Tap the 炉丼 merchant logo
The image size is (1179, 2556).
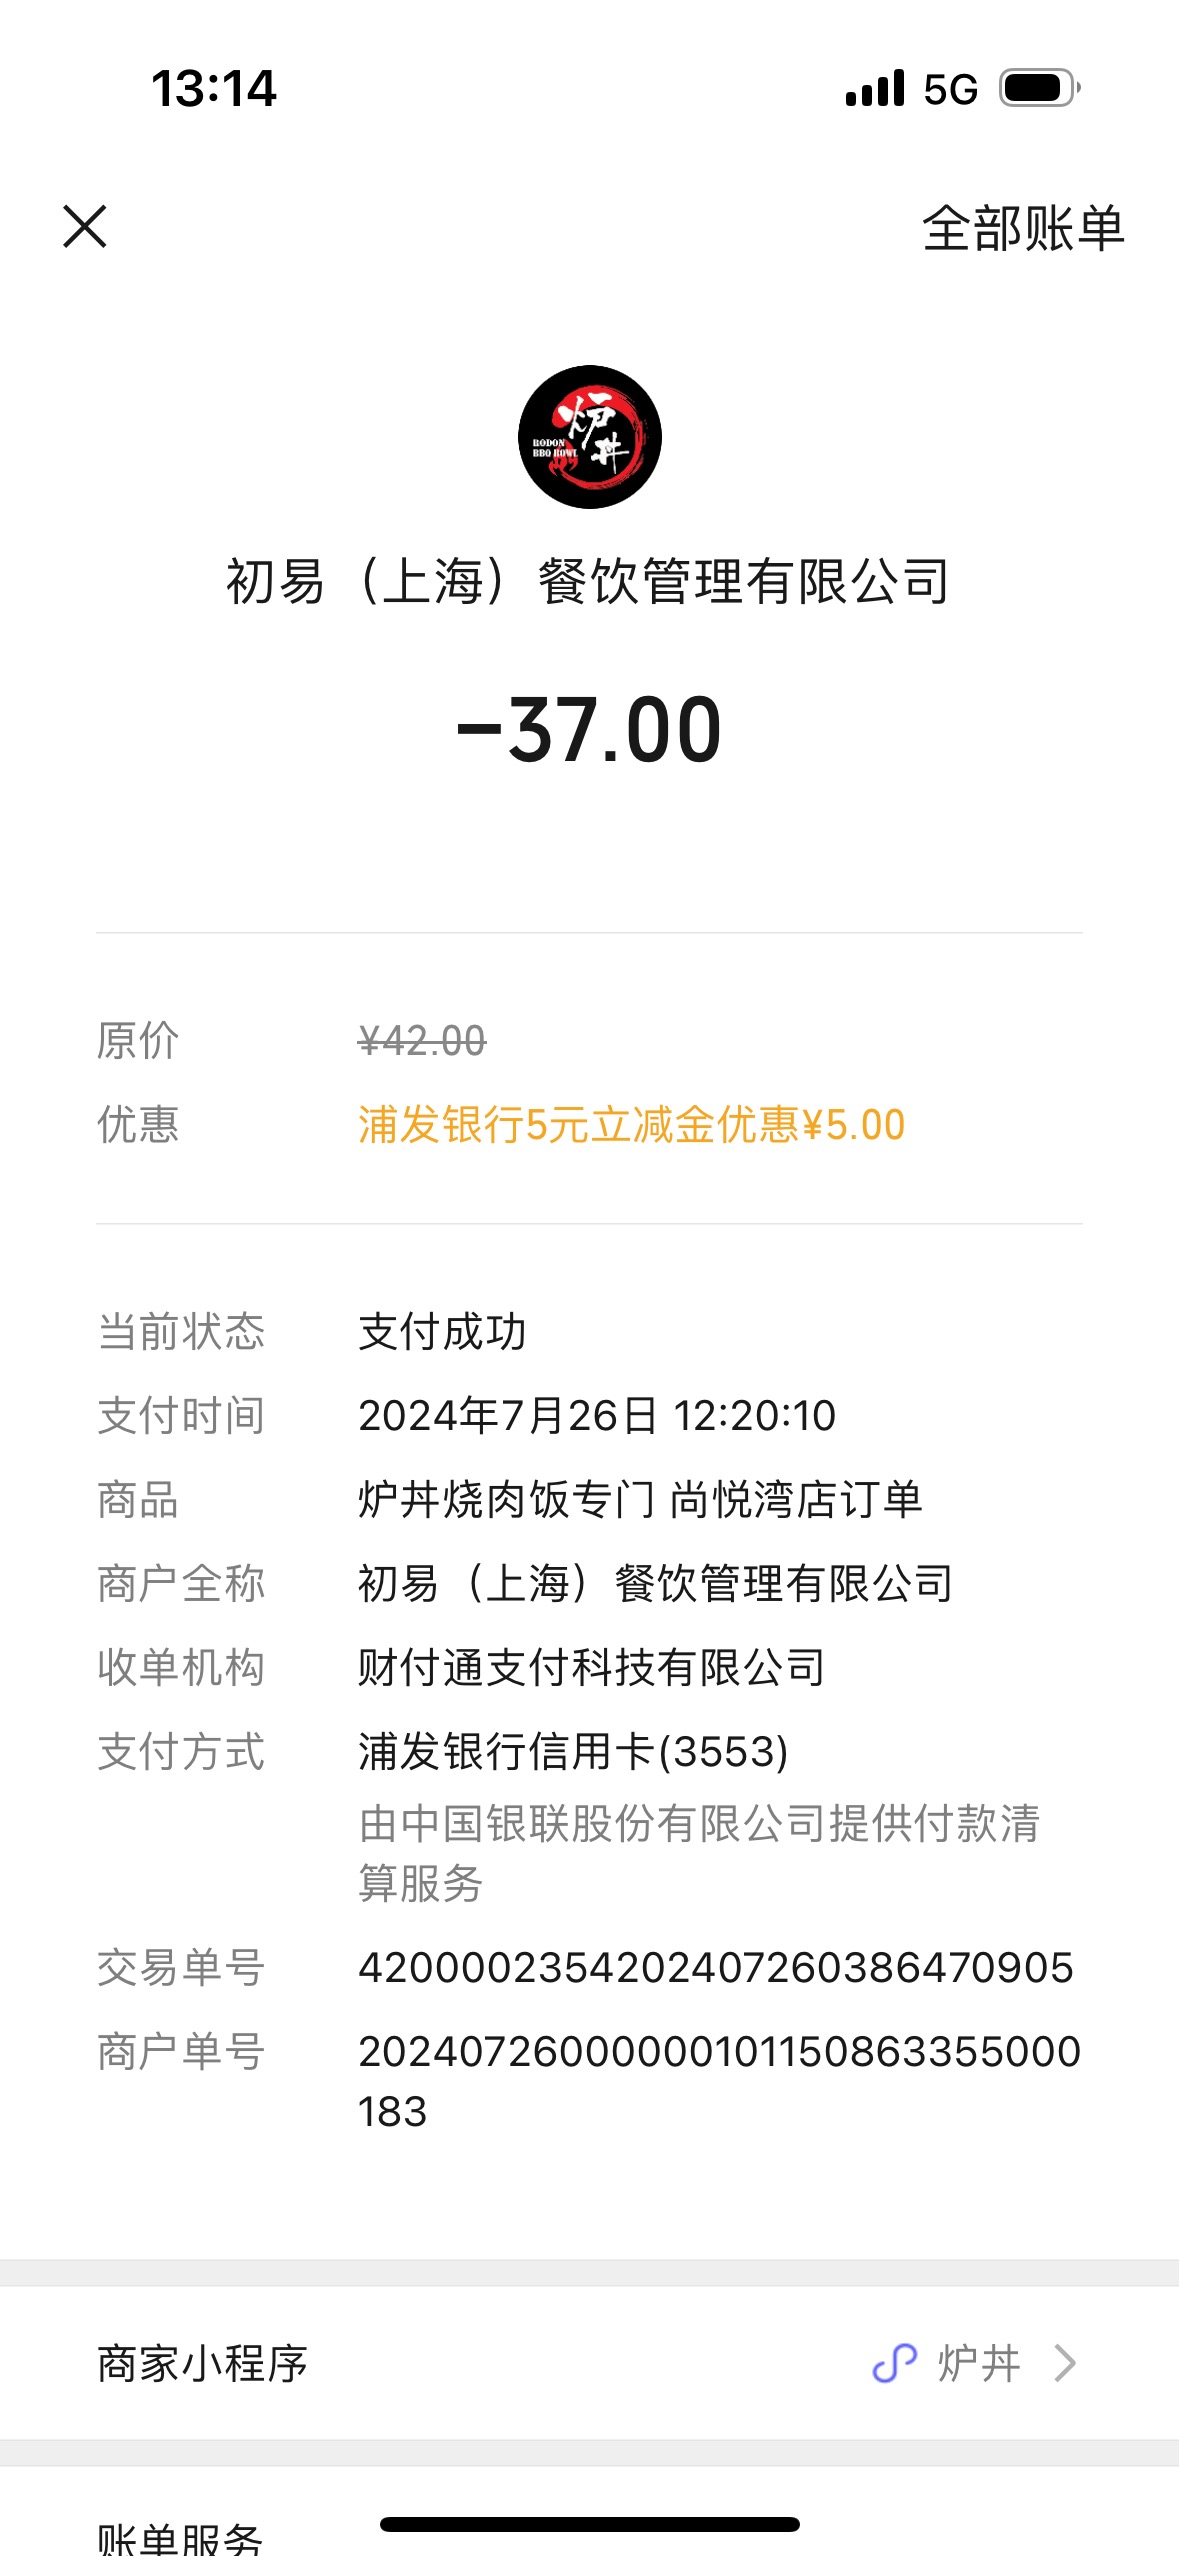(589, 437)
